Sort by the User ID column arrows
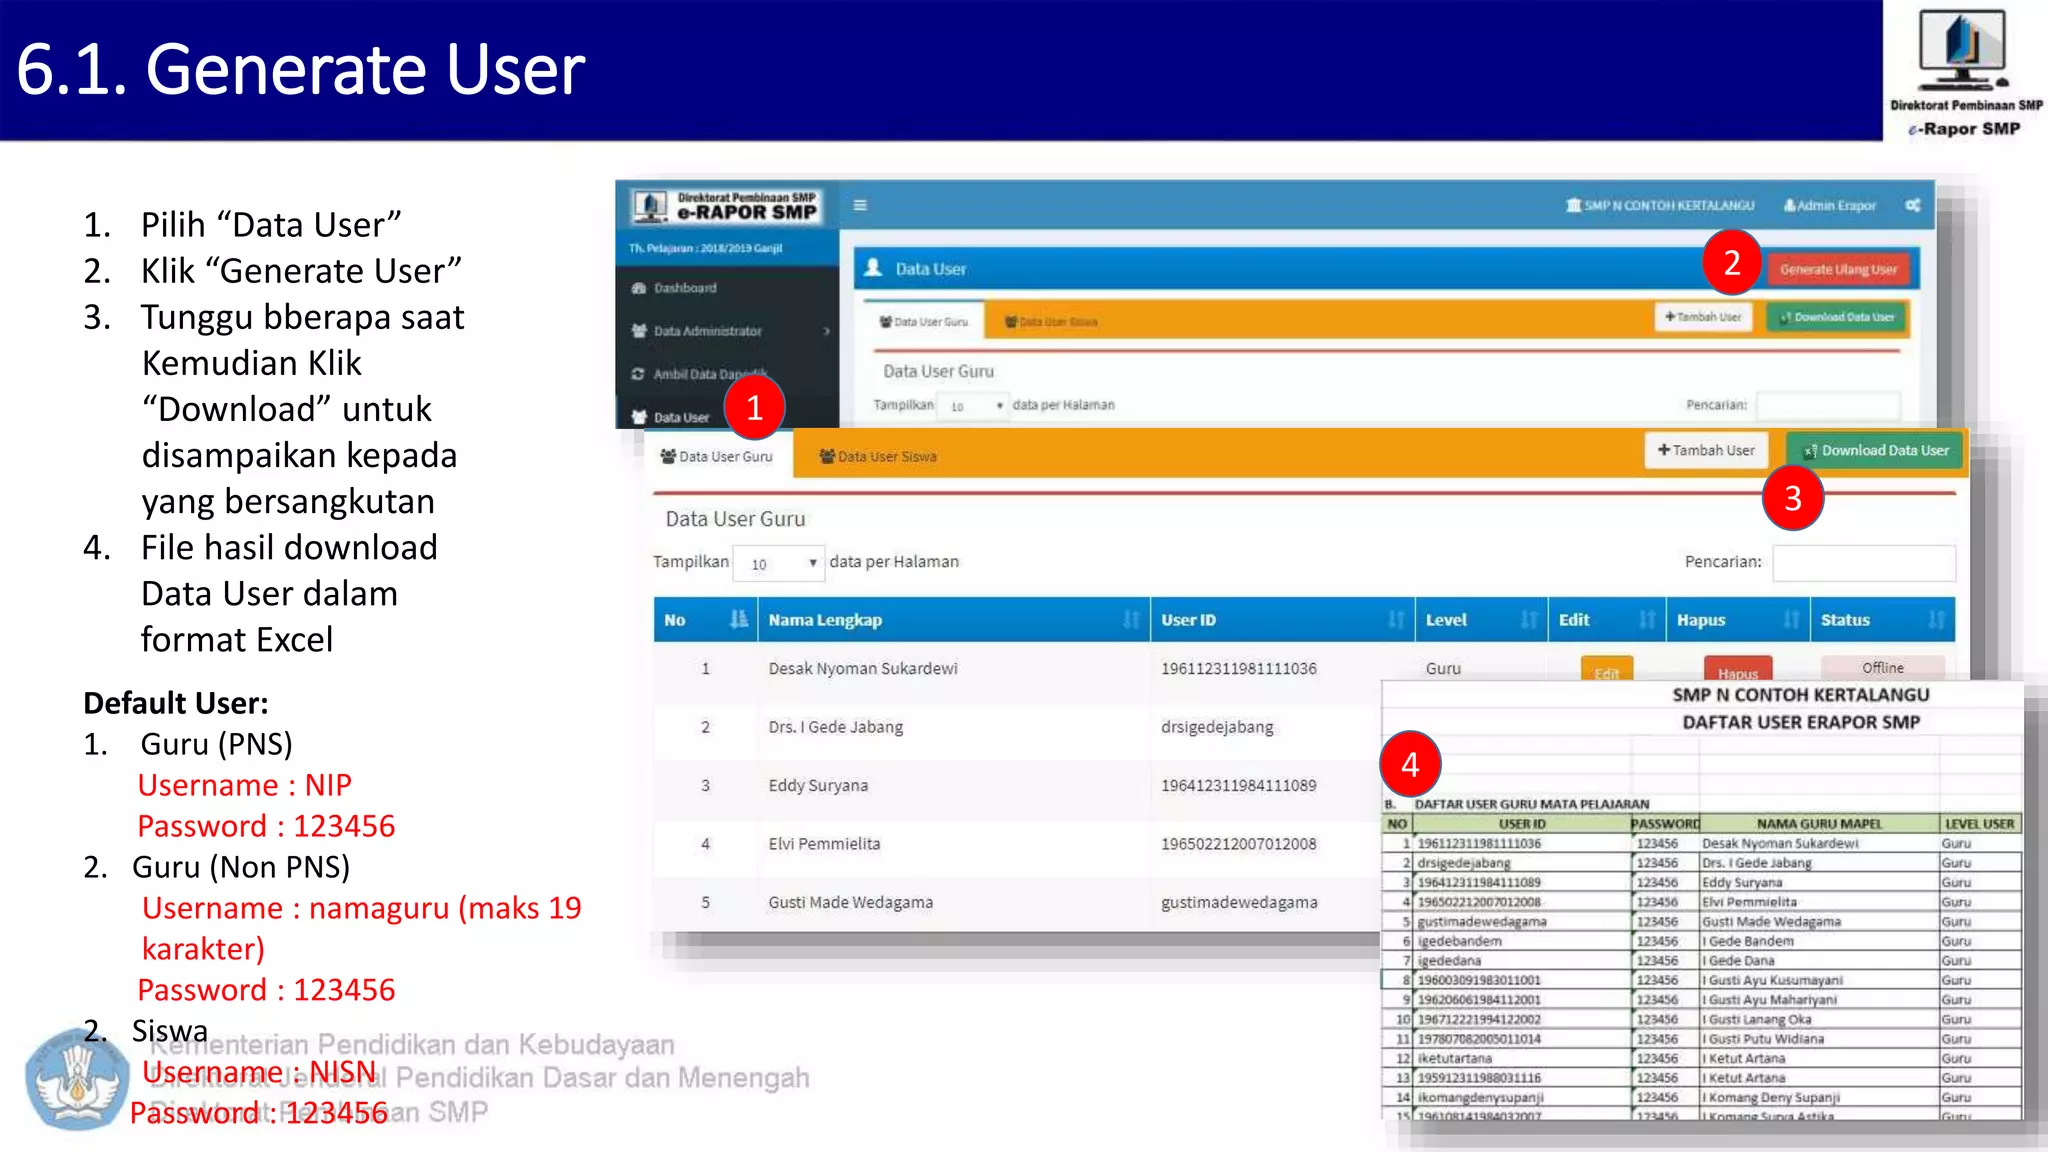Image resolution: width=2048 pixels, height=1152 pixels. click(1395, 620)
